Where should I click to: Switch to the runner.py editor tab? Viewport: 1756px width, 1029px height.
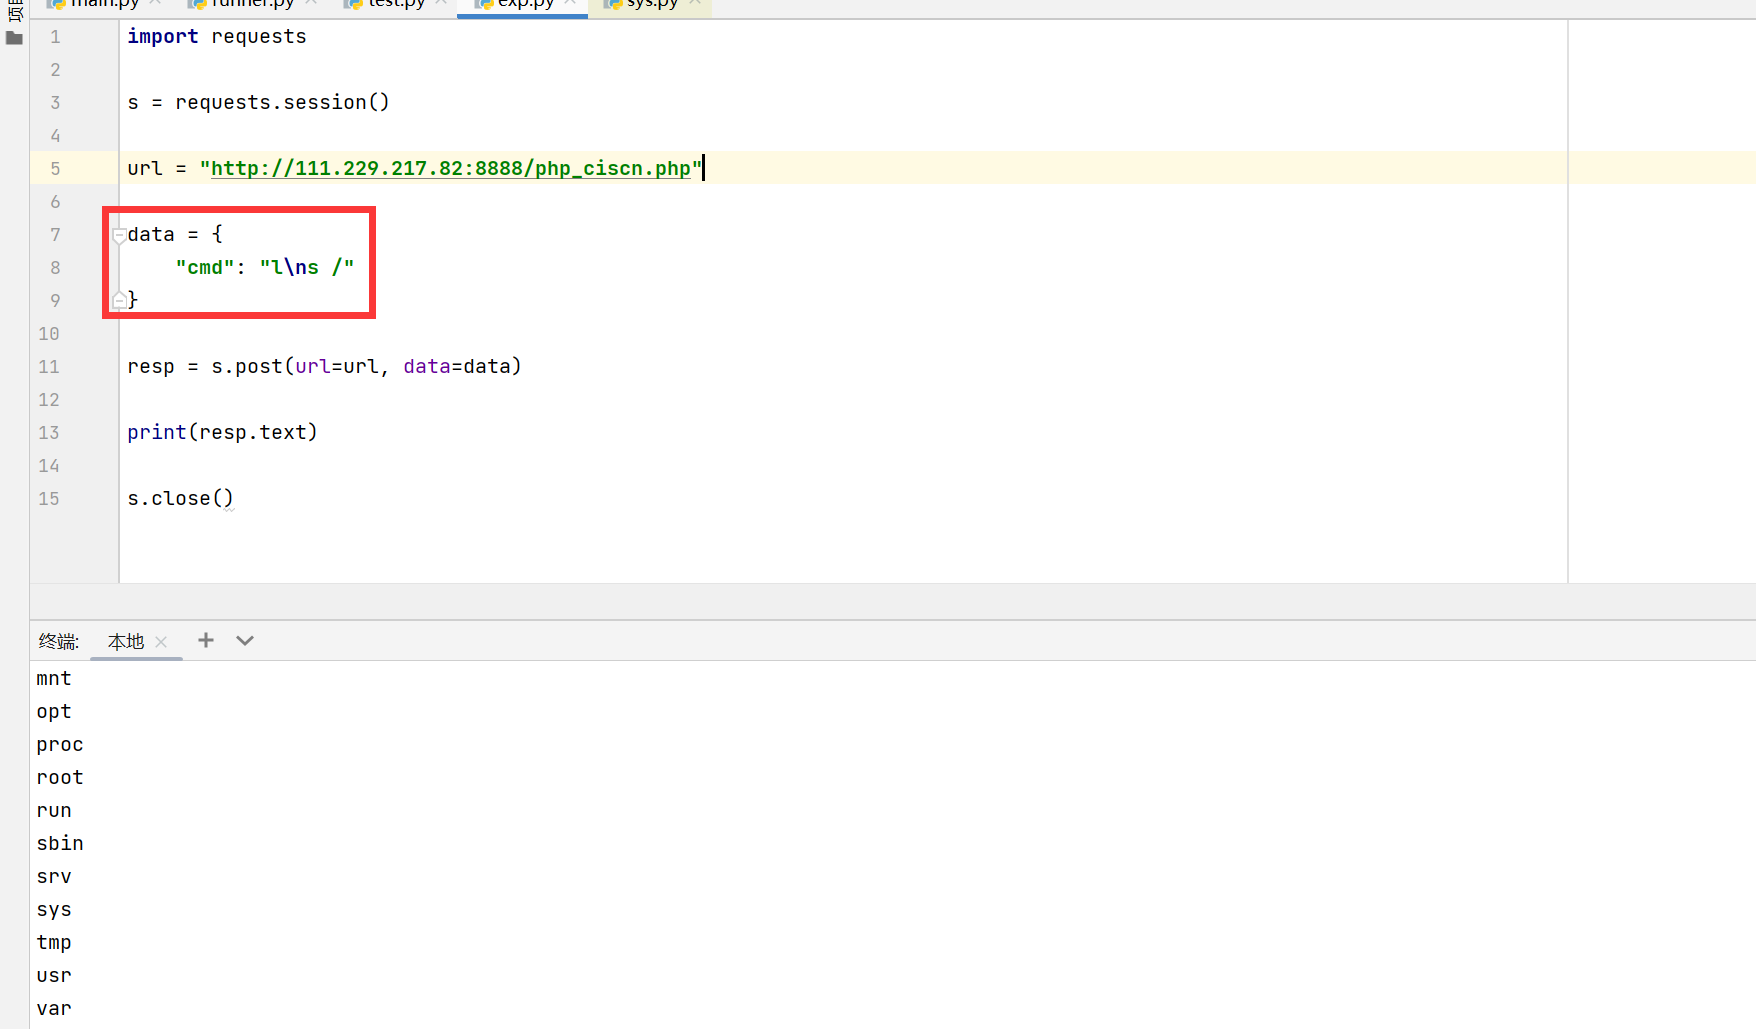[252, 4]
